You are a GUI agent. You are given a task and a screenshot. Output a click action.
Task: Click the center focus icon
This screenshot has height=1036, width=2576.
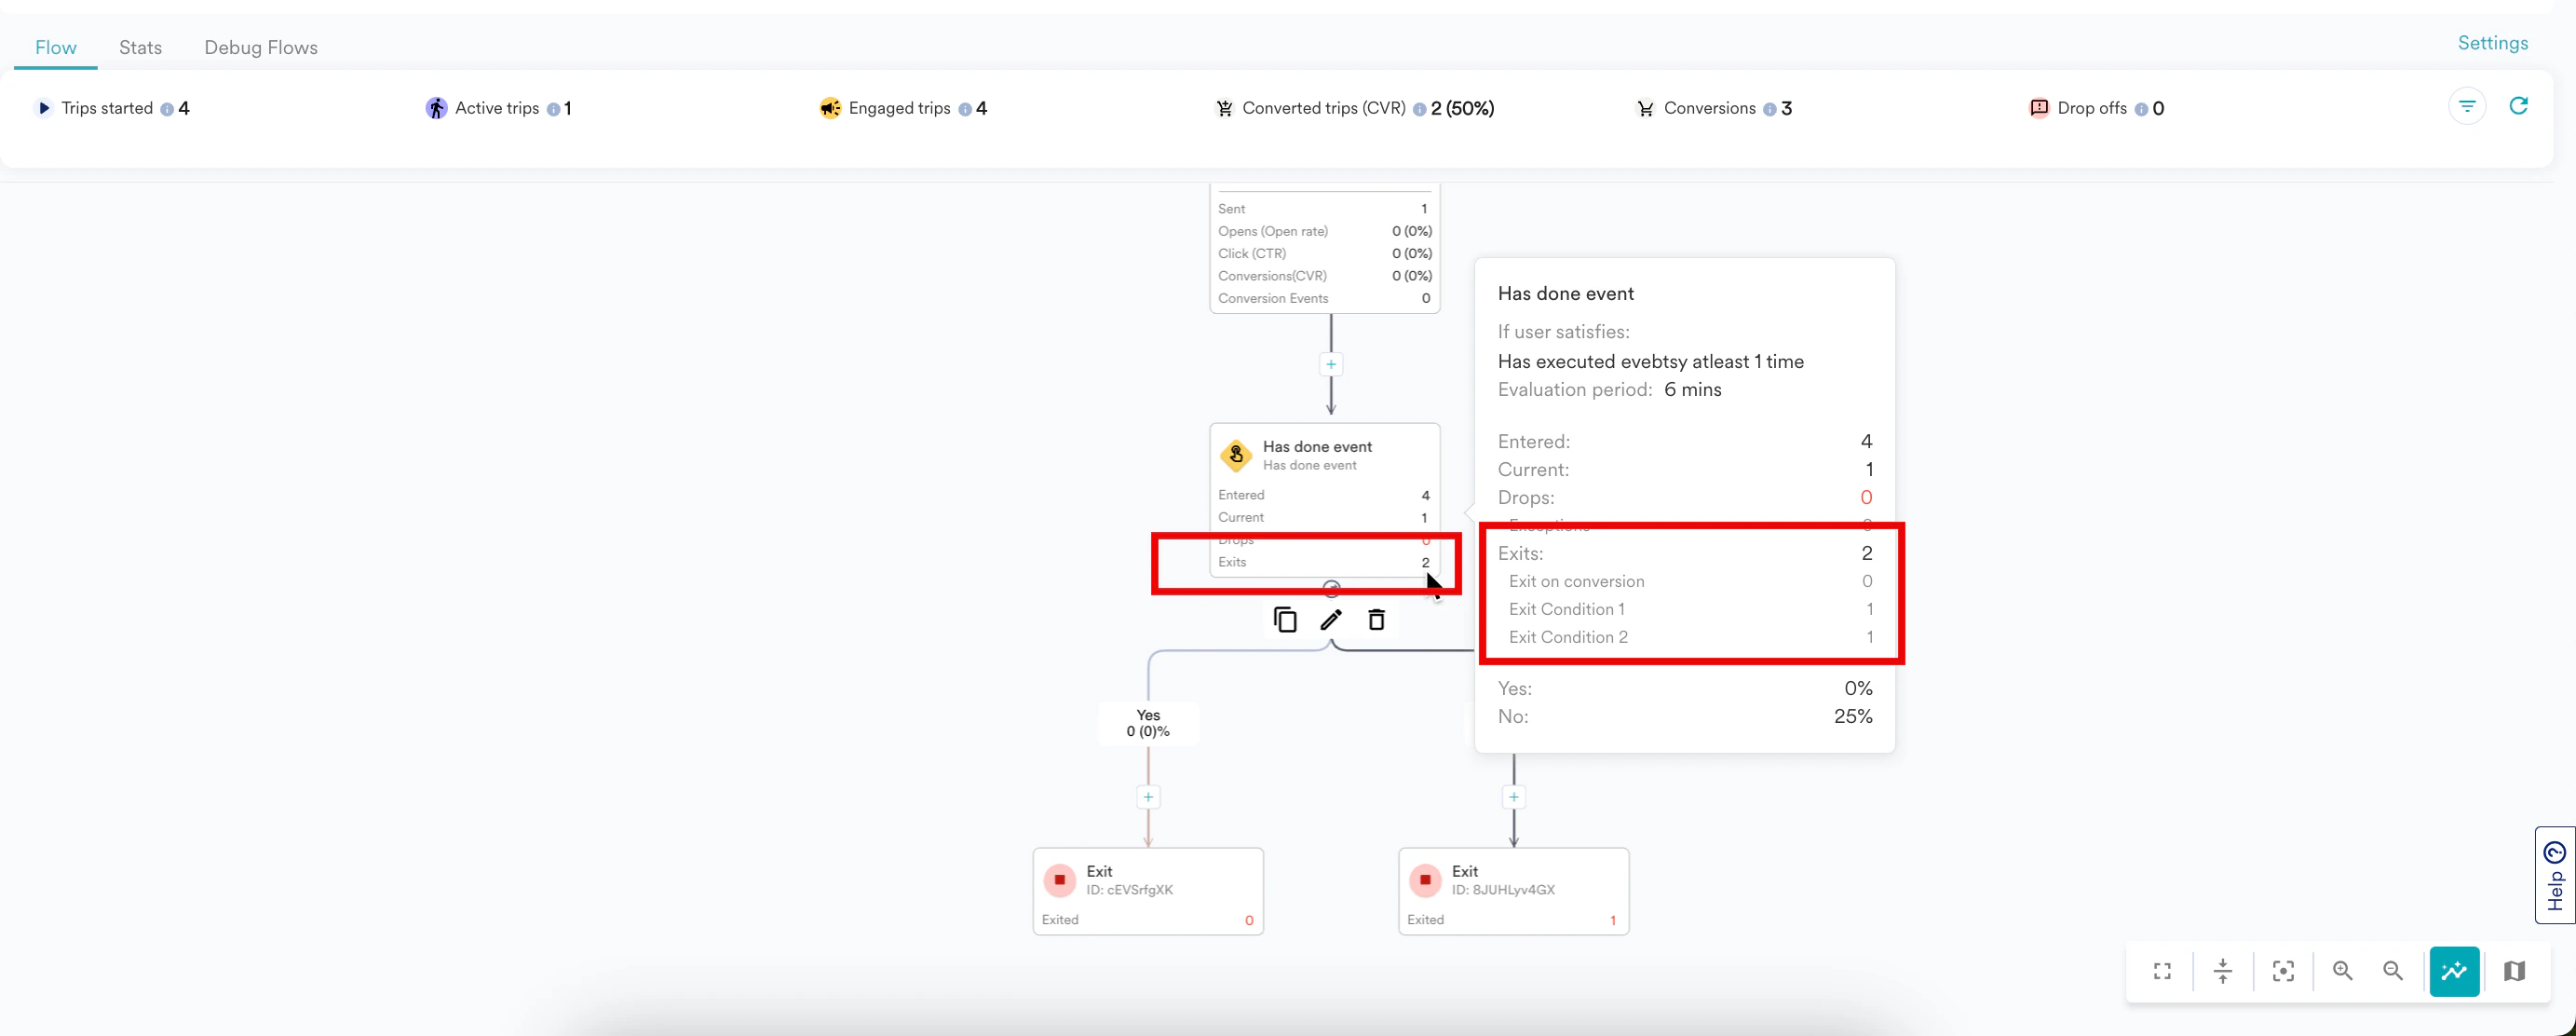click(2283, 971)
